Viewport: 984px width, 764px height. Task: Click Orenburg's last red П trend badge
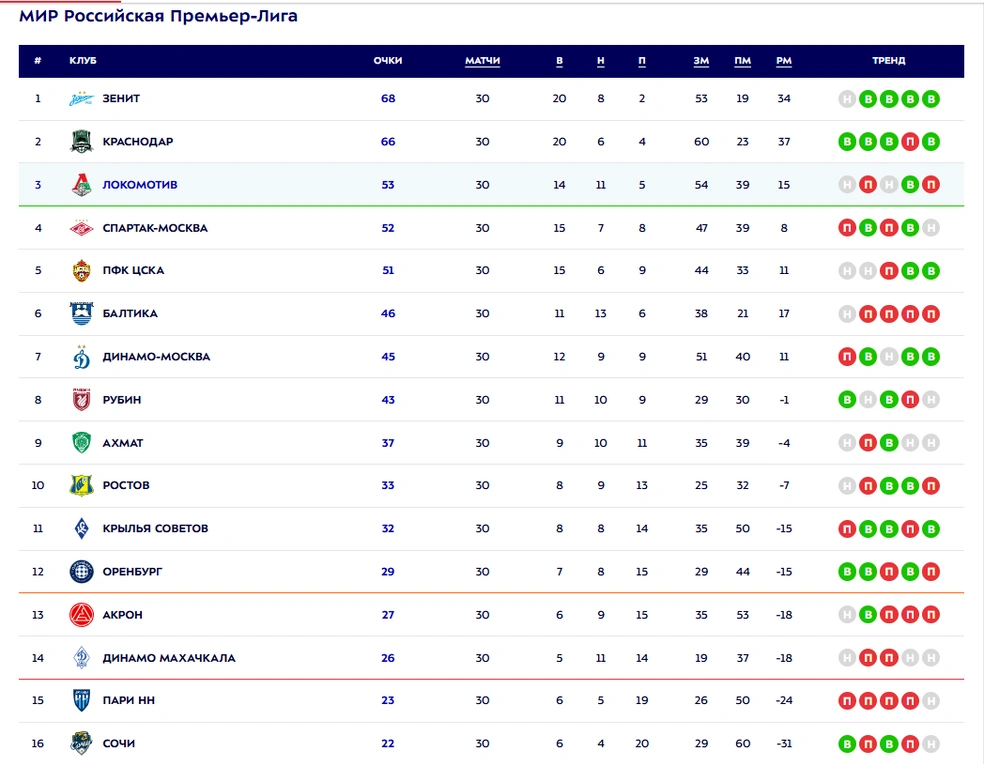(x=931, y=572)
